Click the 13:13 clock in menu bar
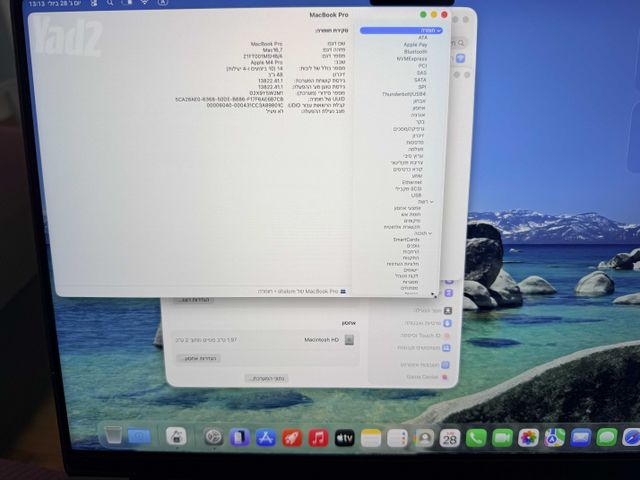Image resolution: width=640 pixels, height=480 pixels. pos(37,3)
